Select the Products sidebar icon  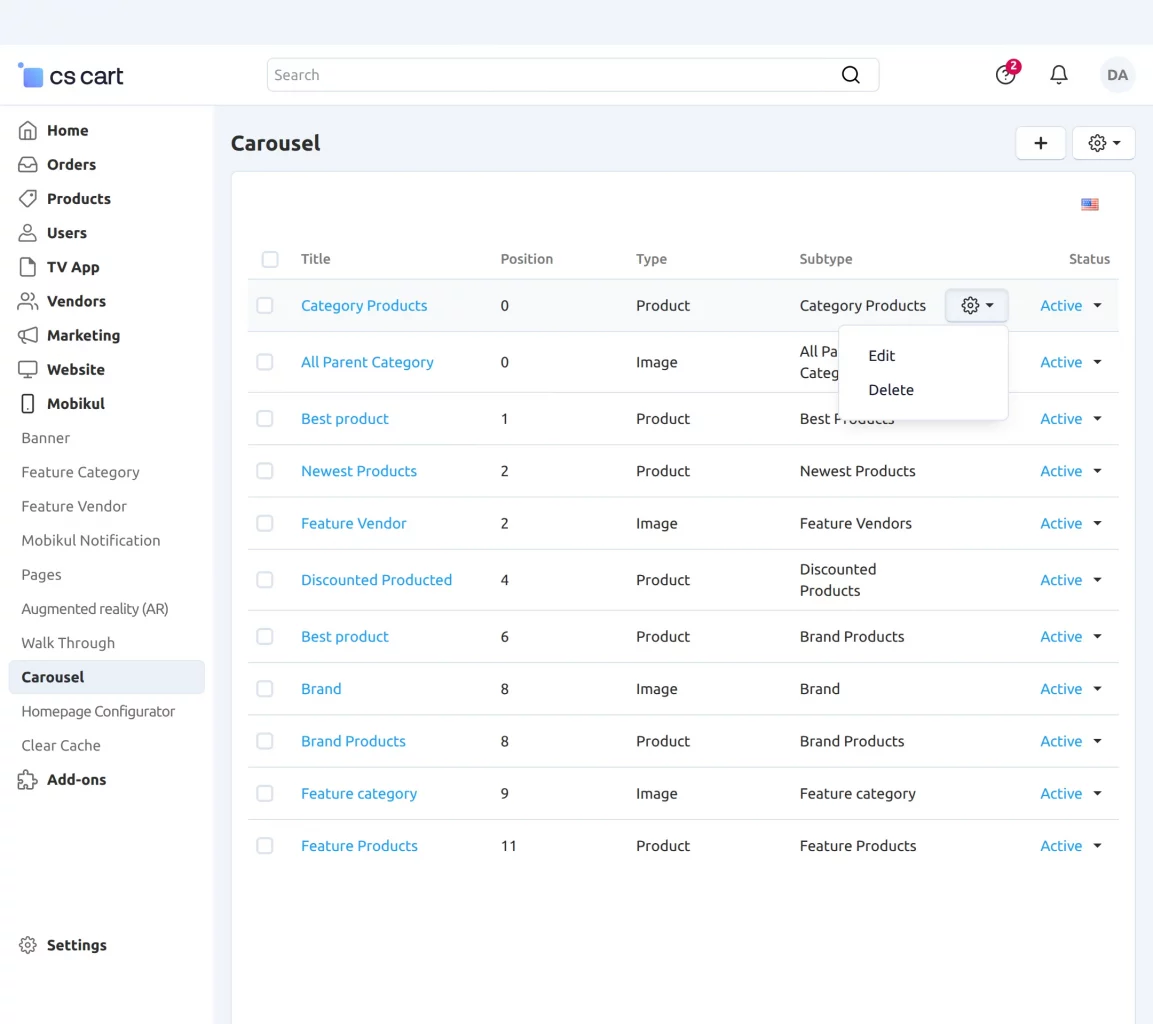click(27, 198)
